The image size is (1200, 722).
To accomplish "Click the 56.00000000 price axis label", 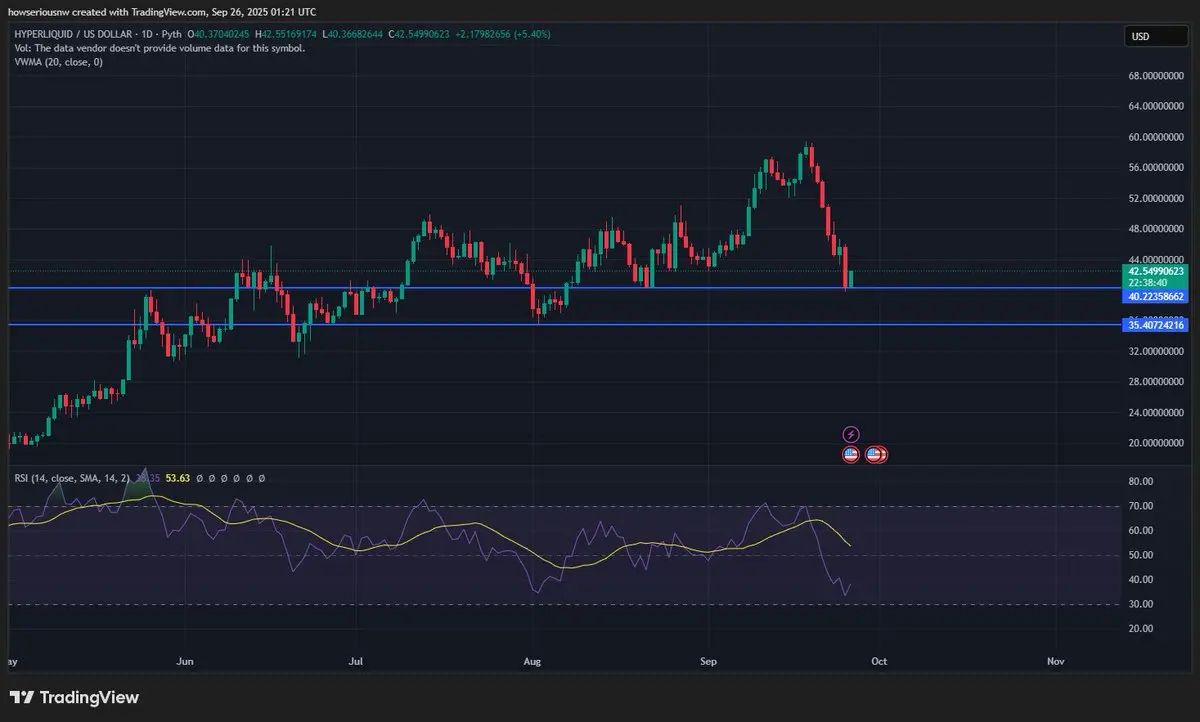I will click(1156, 167).
